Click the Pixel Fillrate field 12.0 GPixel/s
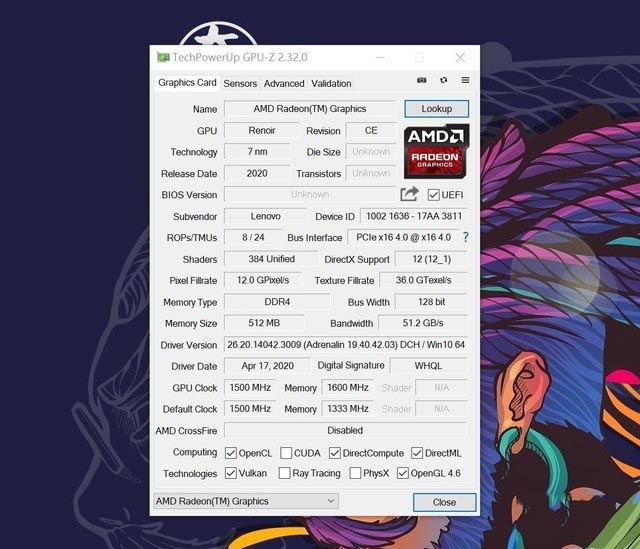 click(263, 280)
